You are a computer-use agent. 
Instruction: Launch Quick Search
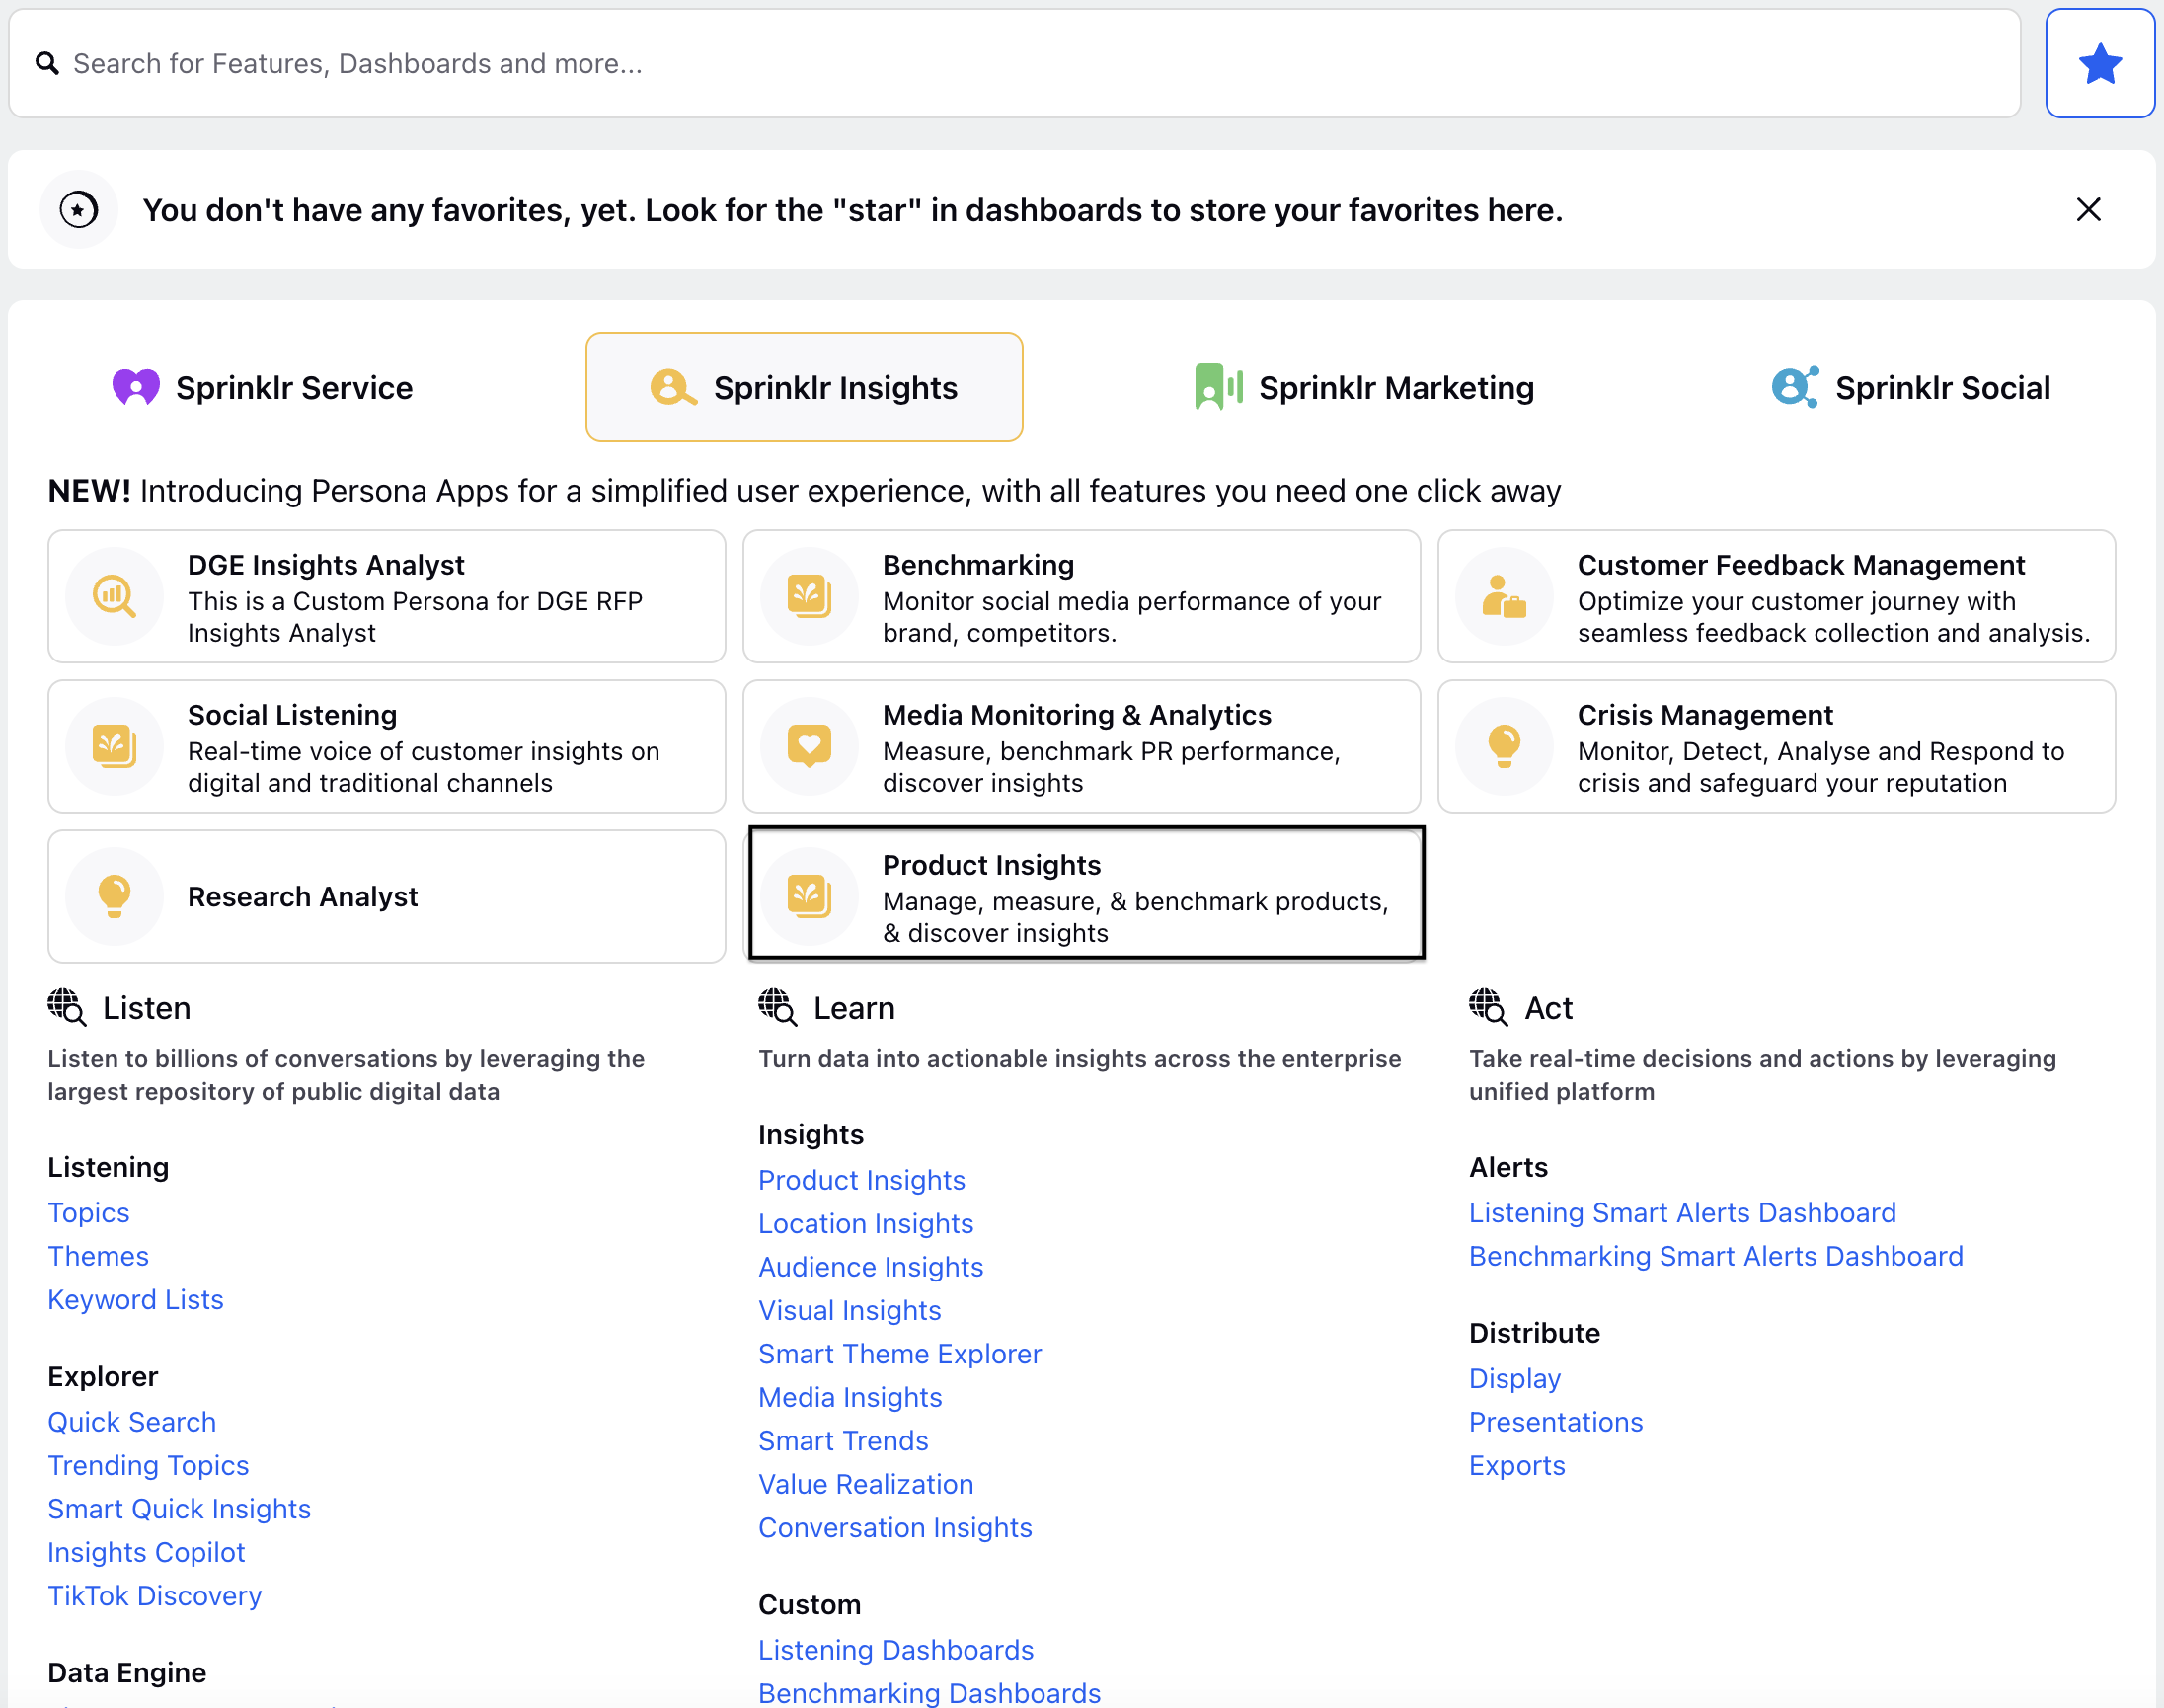pos(132,1422)
